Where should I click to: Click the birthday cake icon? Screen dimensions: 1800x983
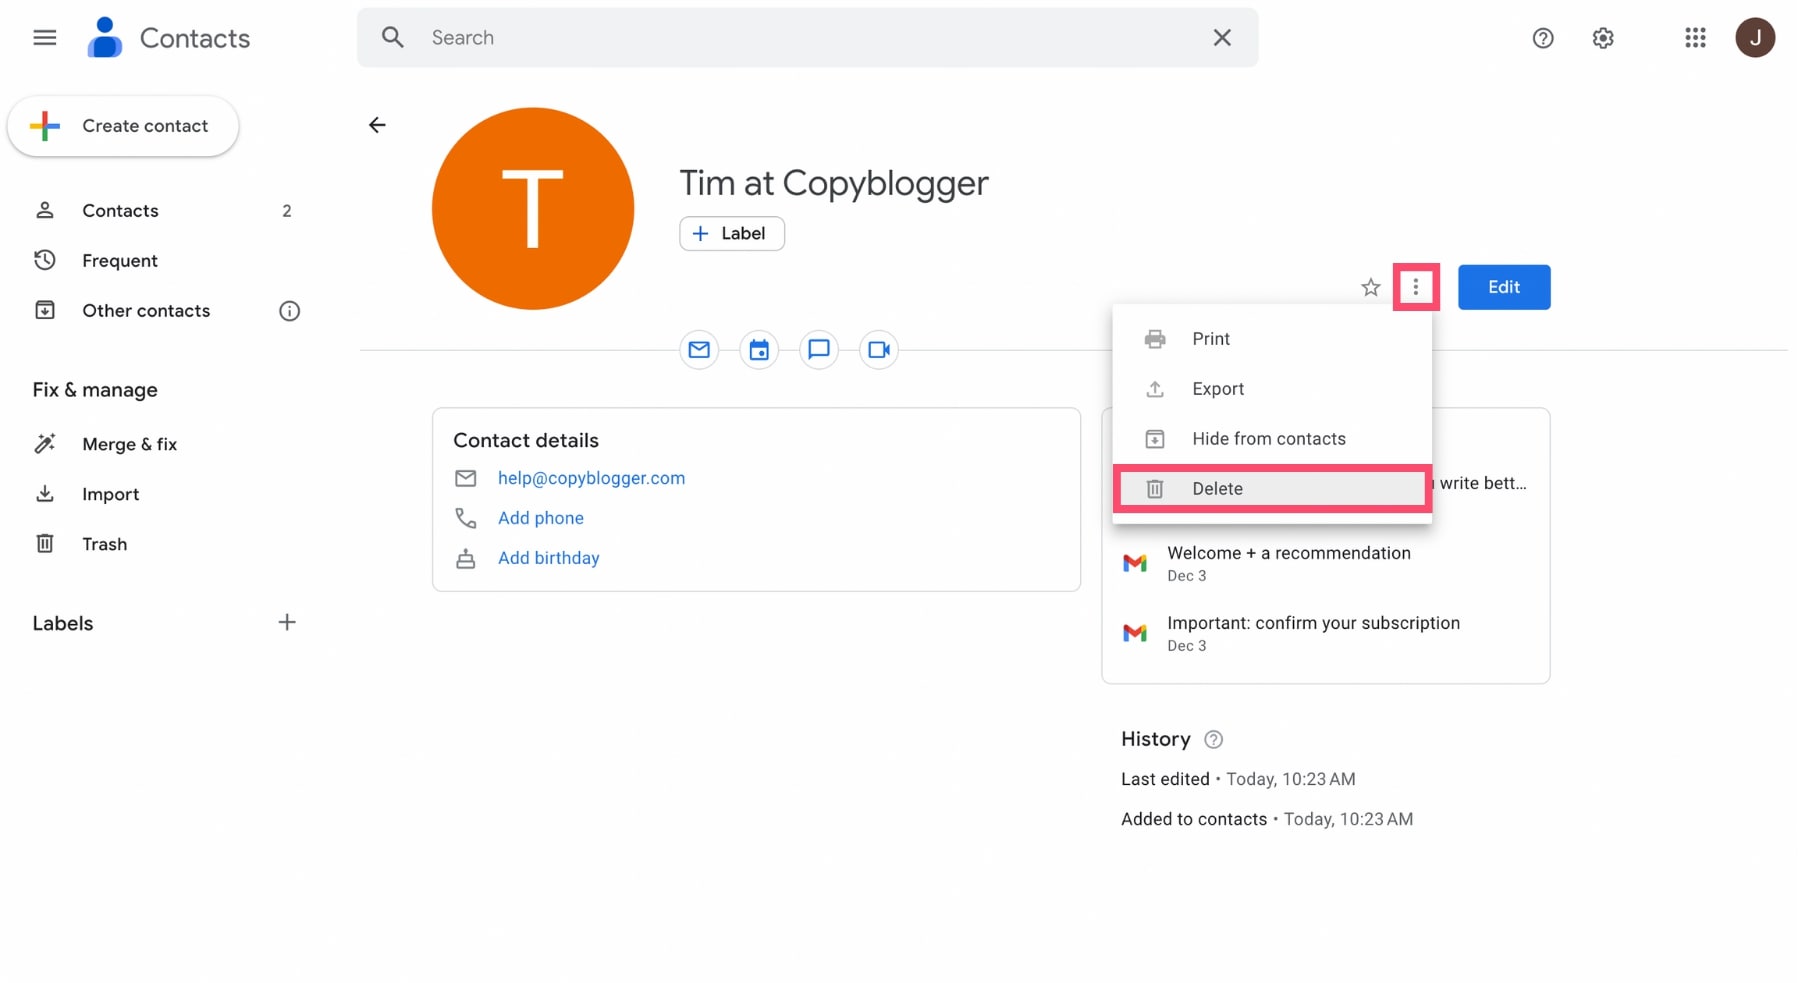466,558
